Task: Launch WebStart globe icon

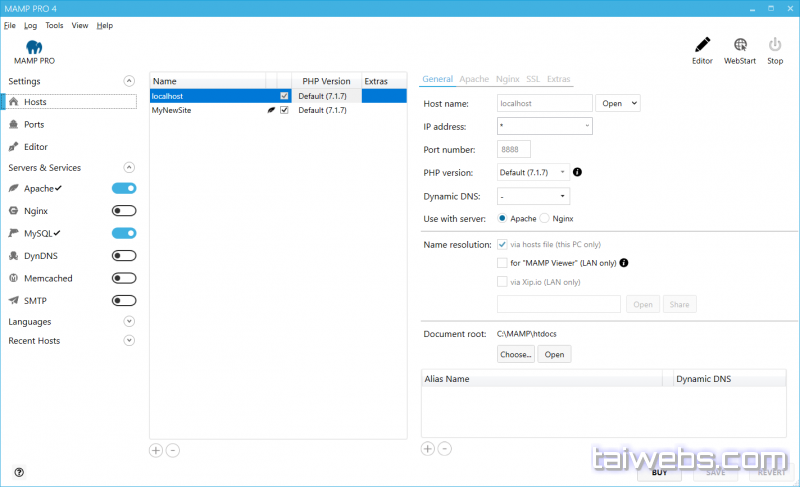Action: (740, 45)
